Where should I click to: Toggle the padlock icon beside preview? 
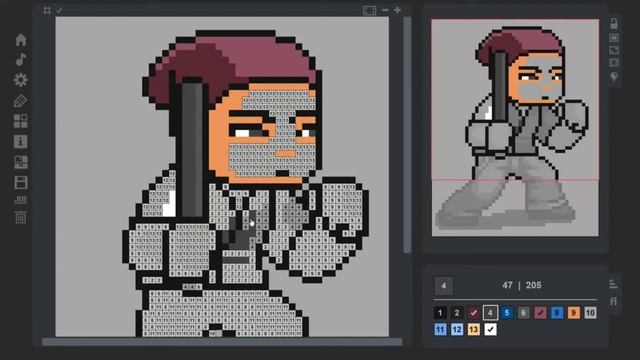(x=614, y=23)
